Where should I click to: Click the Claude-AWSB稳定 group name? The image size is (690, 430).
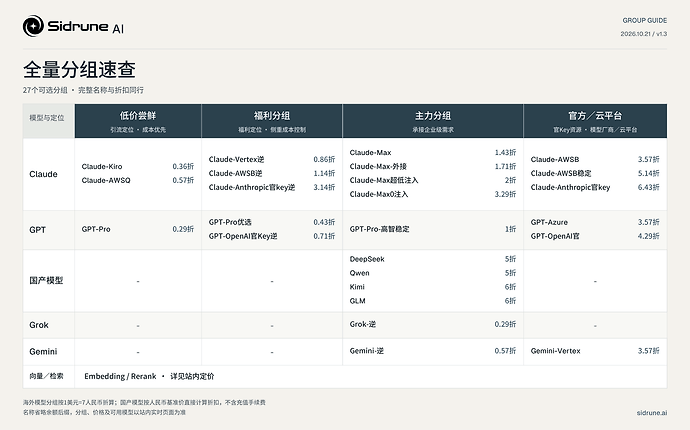[561, 173]
